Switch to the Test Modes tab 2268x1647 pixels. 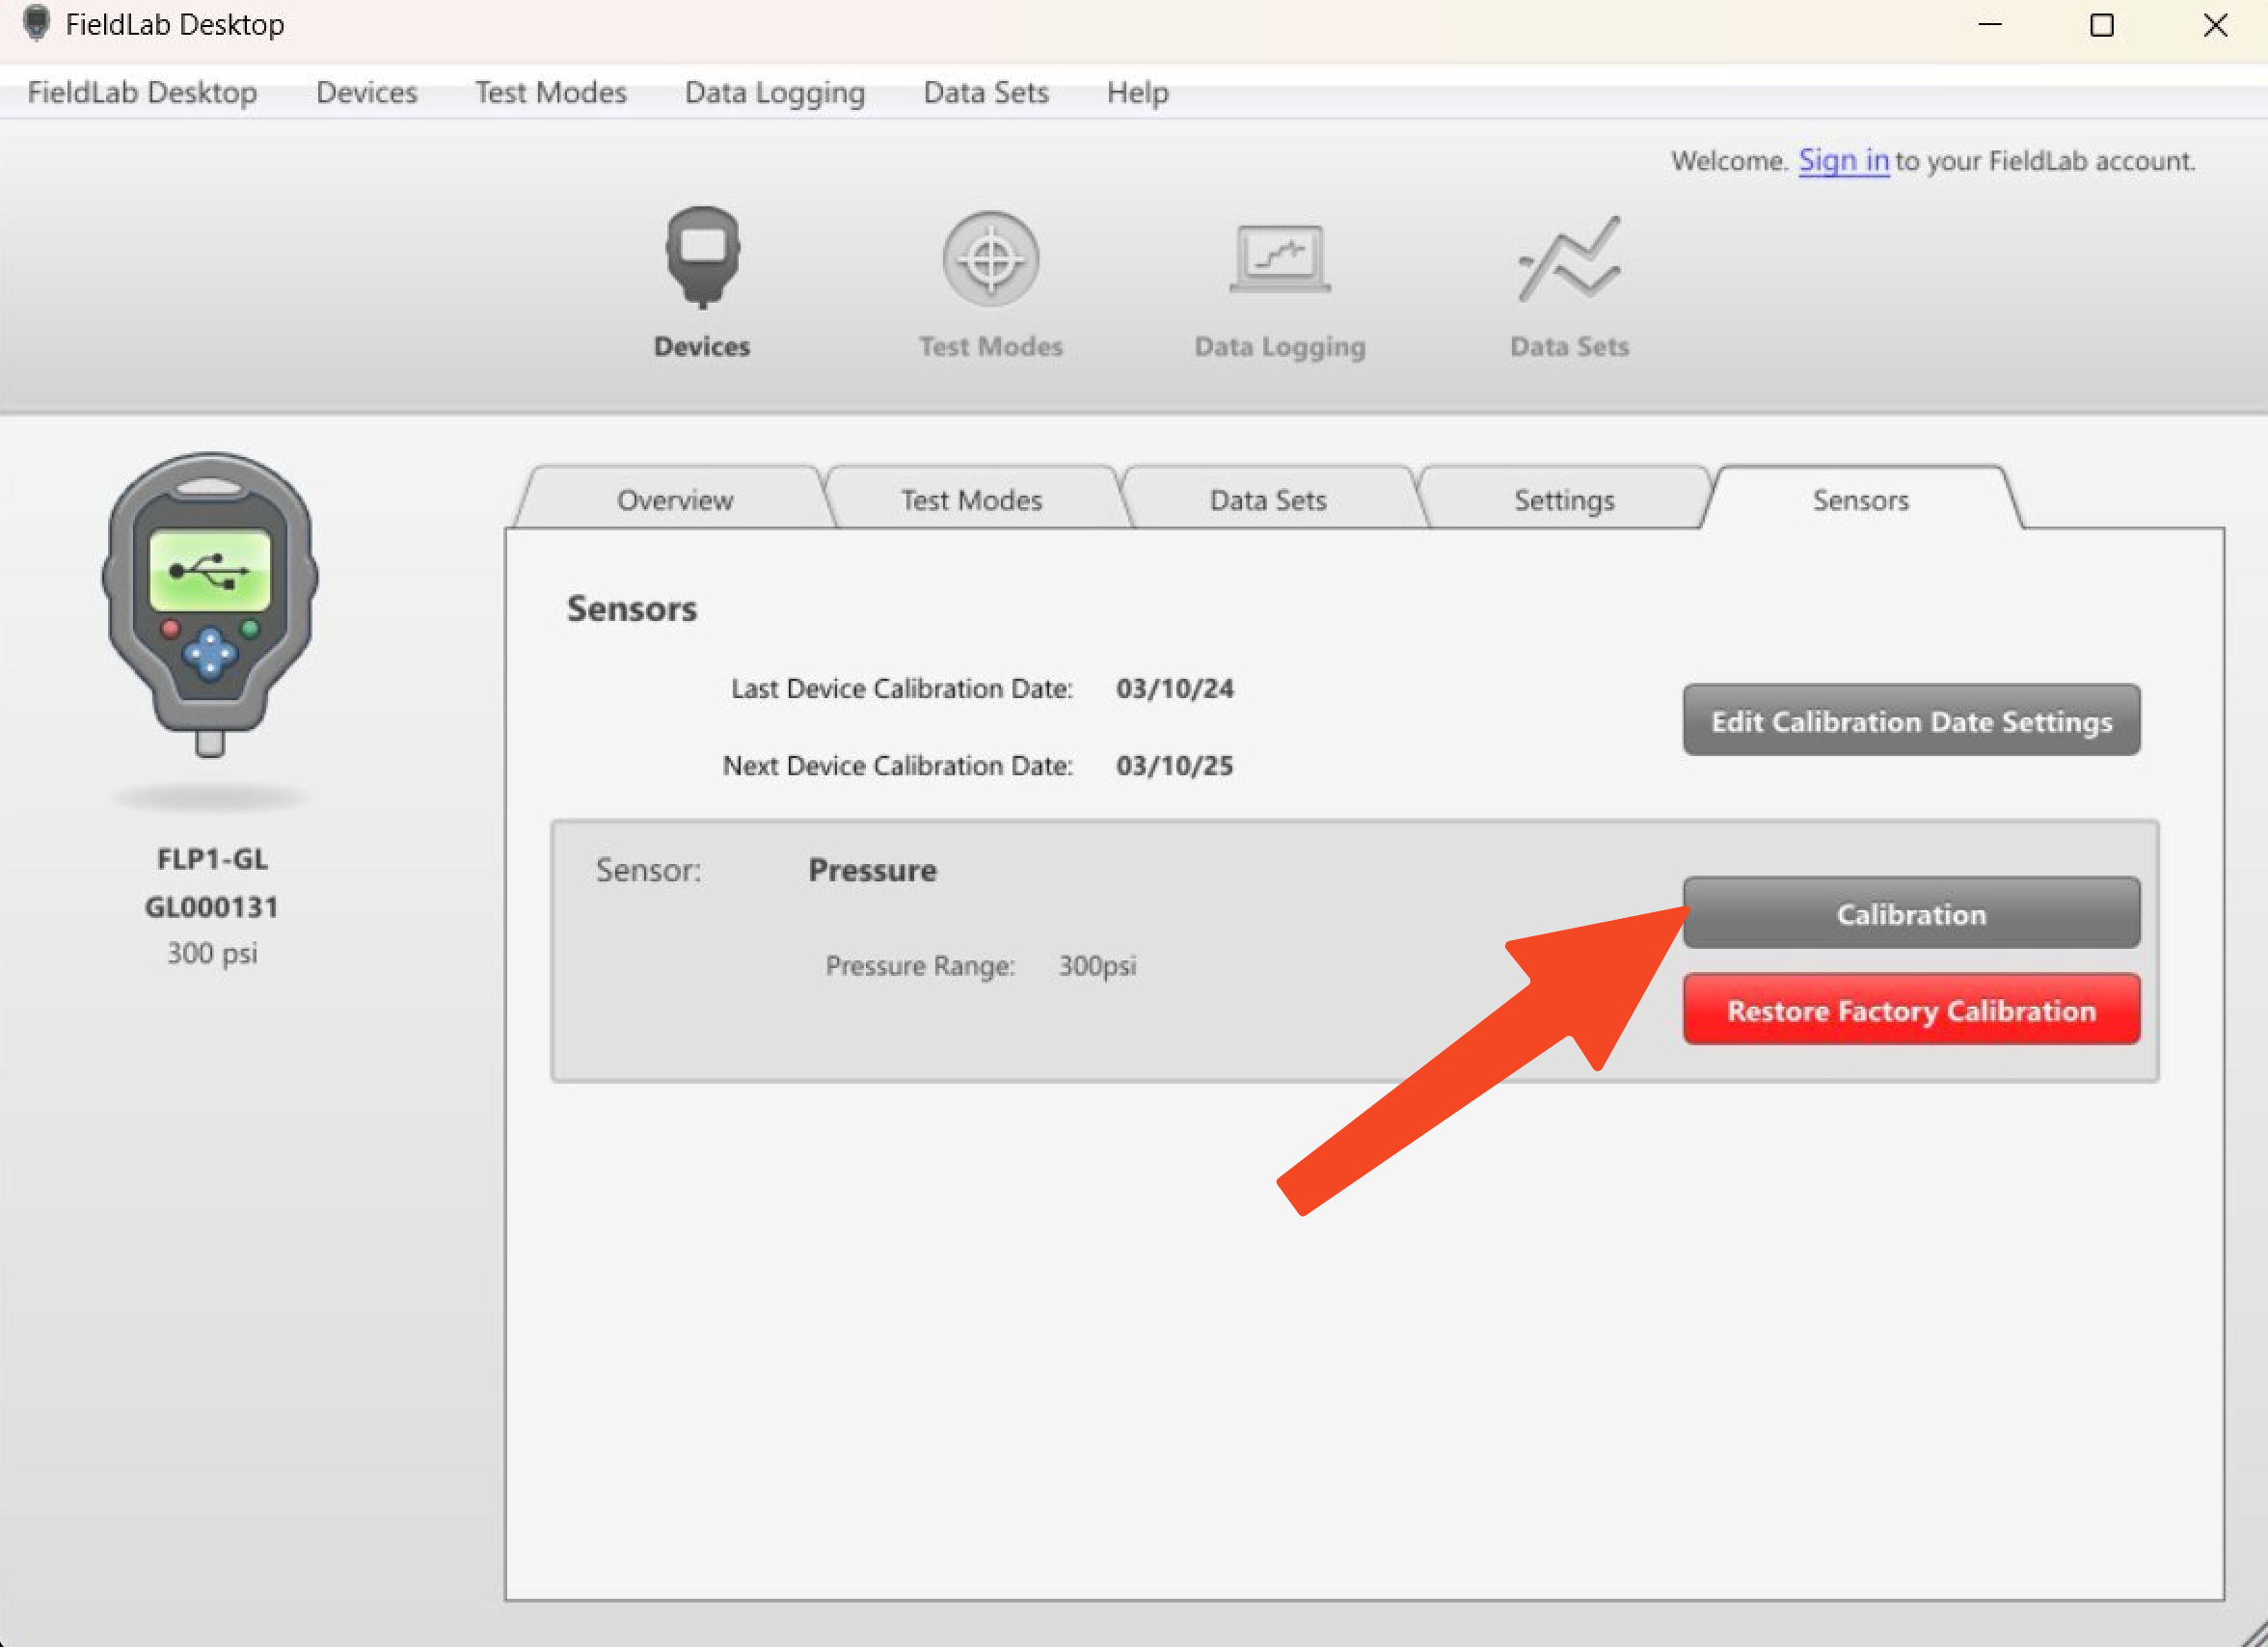tap(971, 498)
